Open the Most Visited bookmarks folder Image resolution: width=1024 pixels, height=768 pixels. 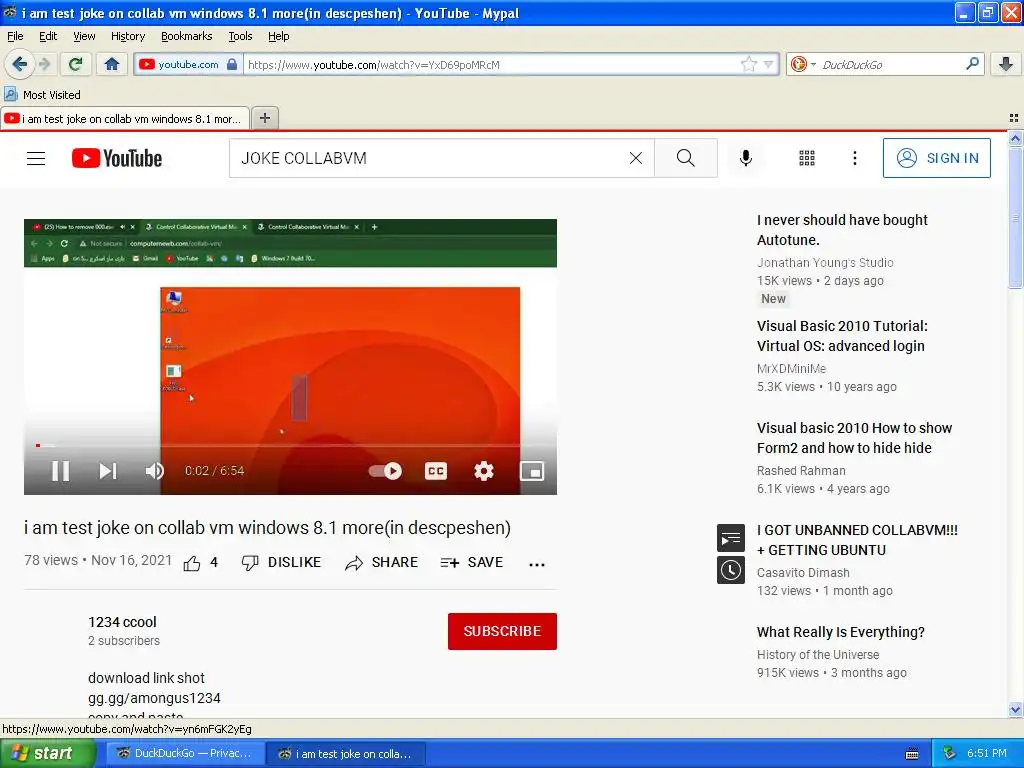[x=42, y=95]
